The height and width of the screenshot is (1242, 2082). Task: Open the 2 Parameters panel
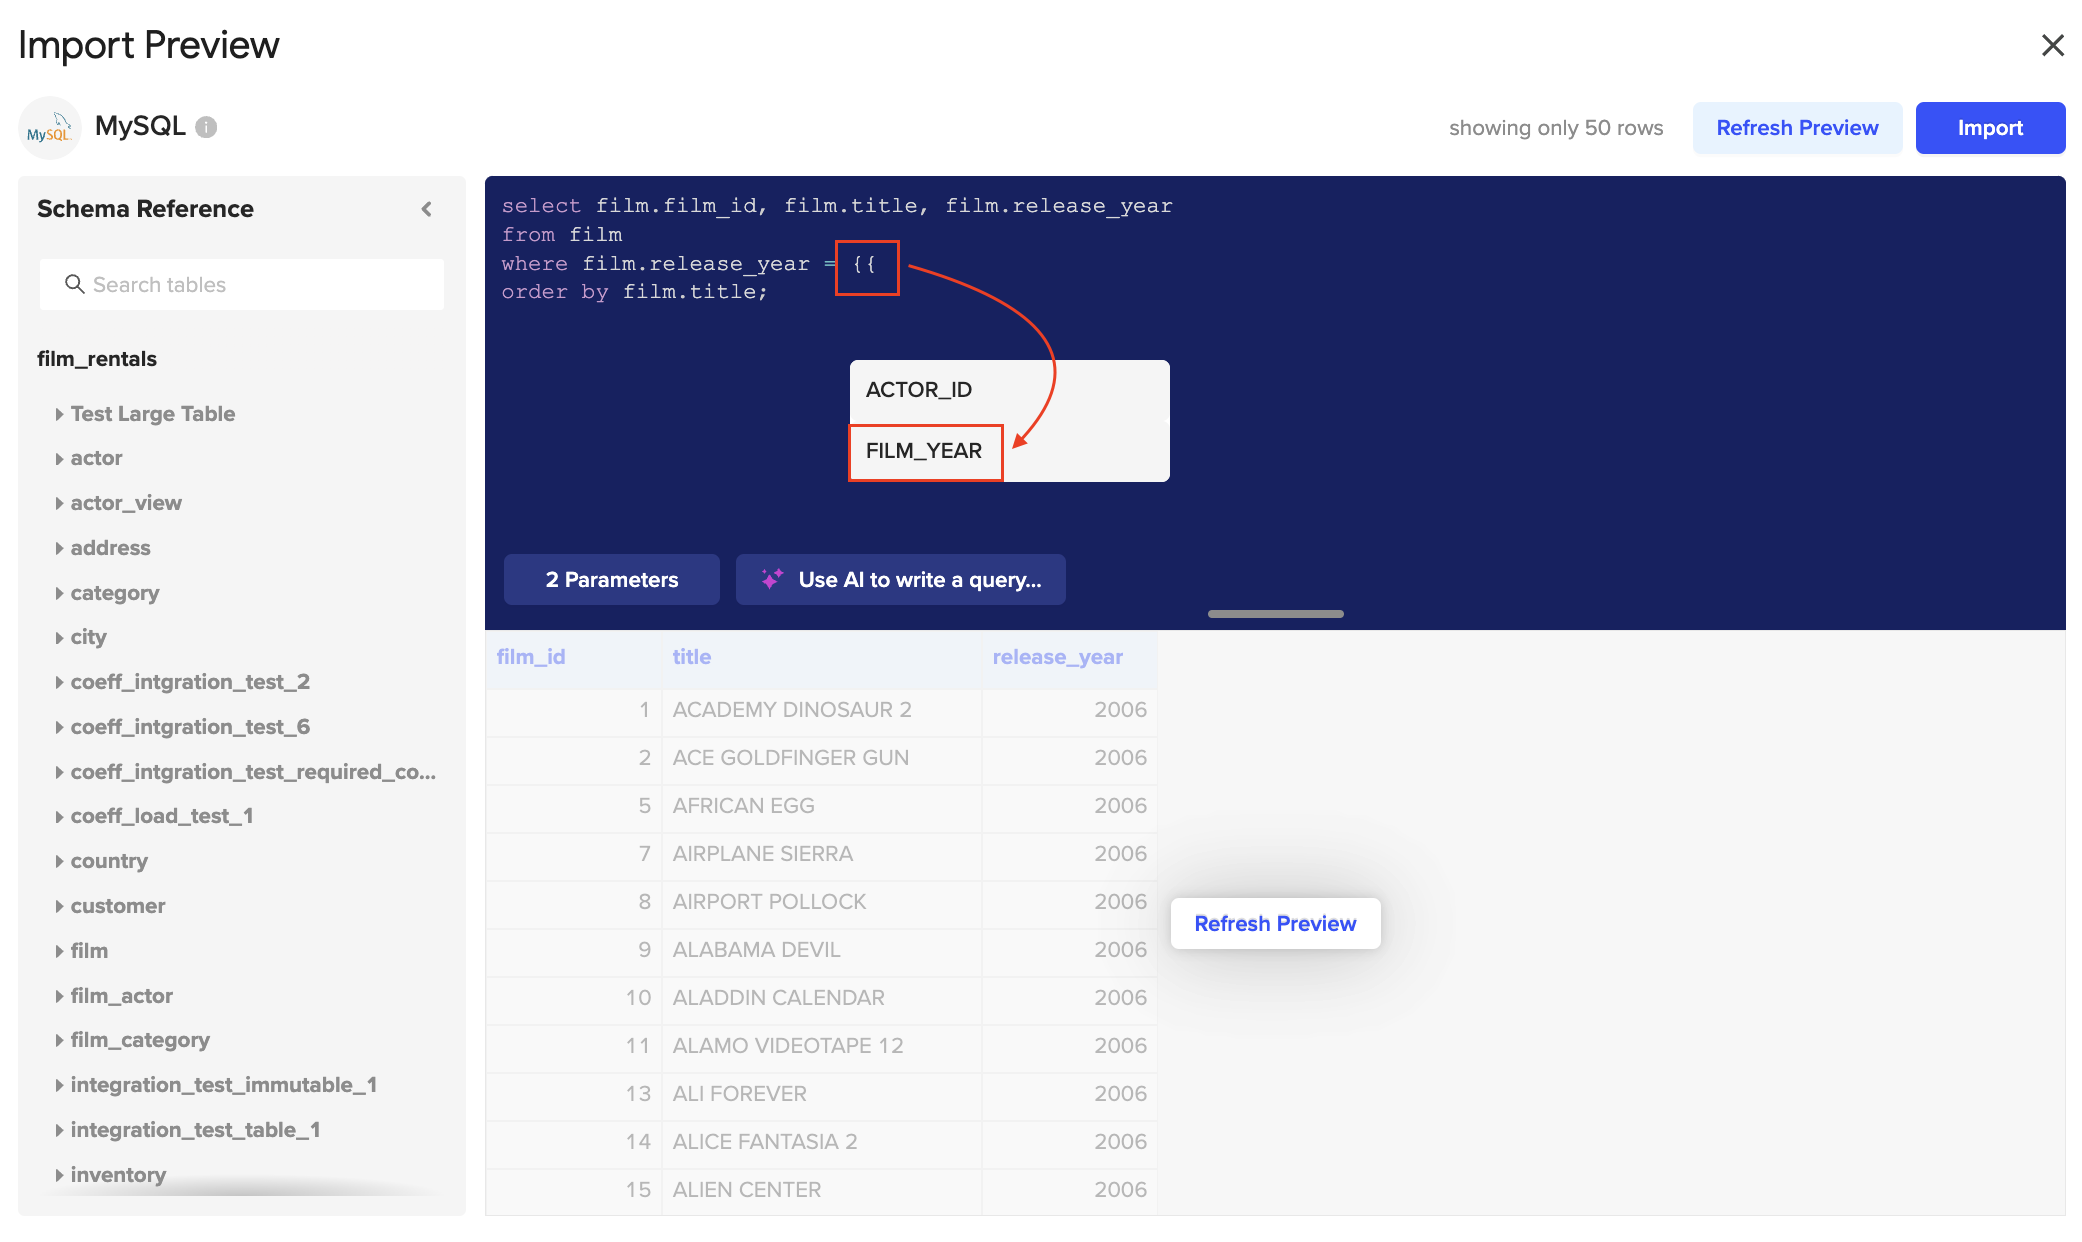[x=611, y=580]
